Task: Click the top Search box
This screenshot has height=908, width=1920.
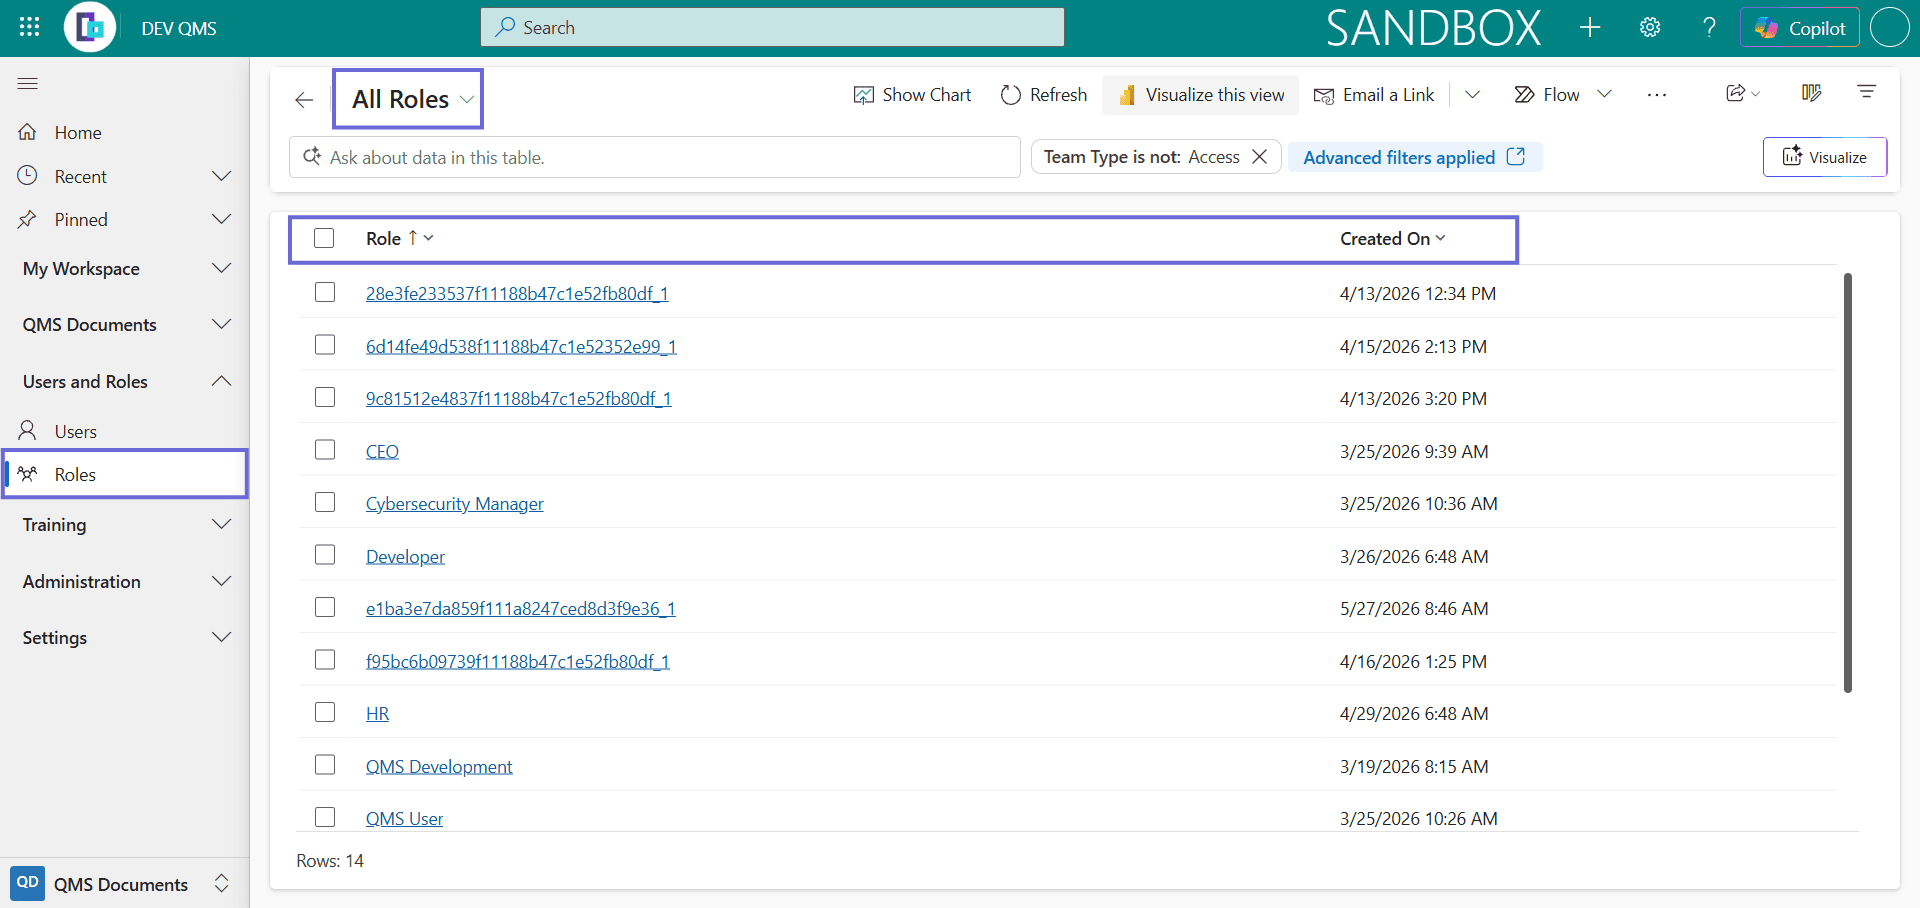Action: tap(772, 27)
